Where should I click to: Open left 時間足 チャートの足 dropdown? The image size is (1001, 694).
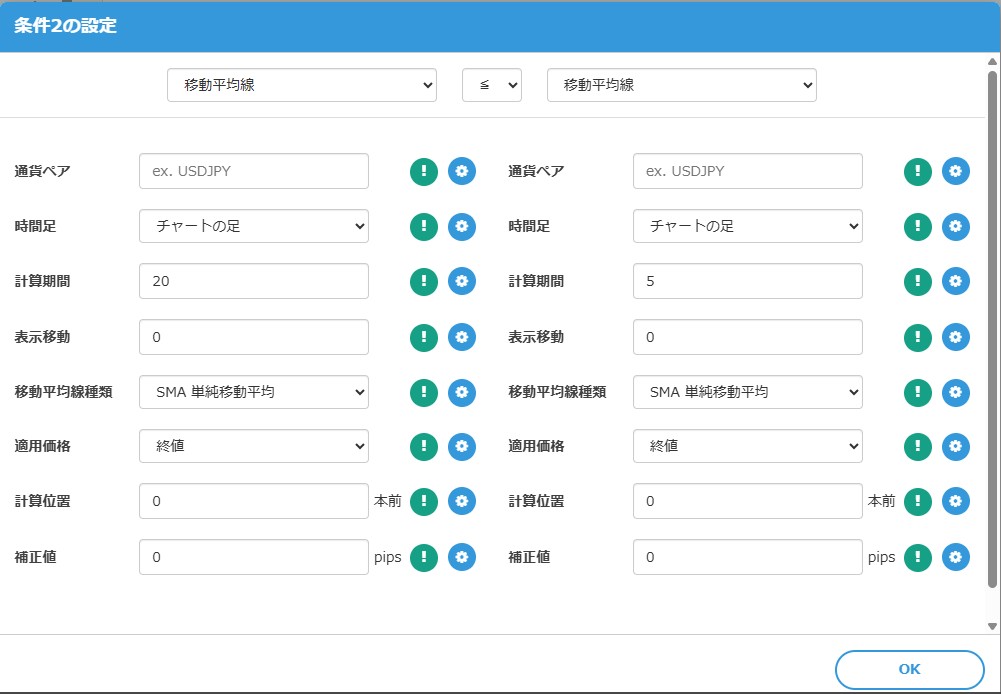coord(253,226)
